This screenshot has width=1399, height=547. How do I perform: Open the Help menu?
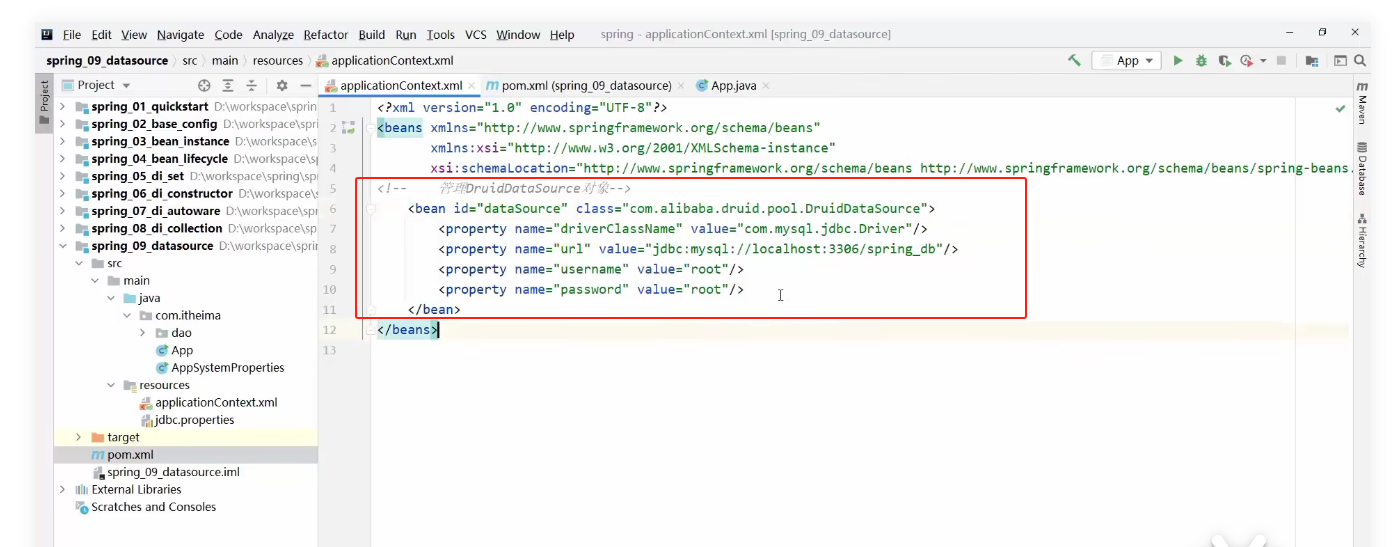click(562, 34)
